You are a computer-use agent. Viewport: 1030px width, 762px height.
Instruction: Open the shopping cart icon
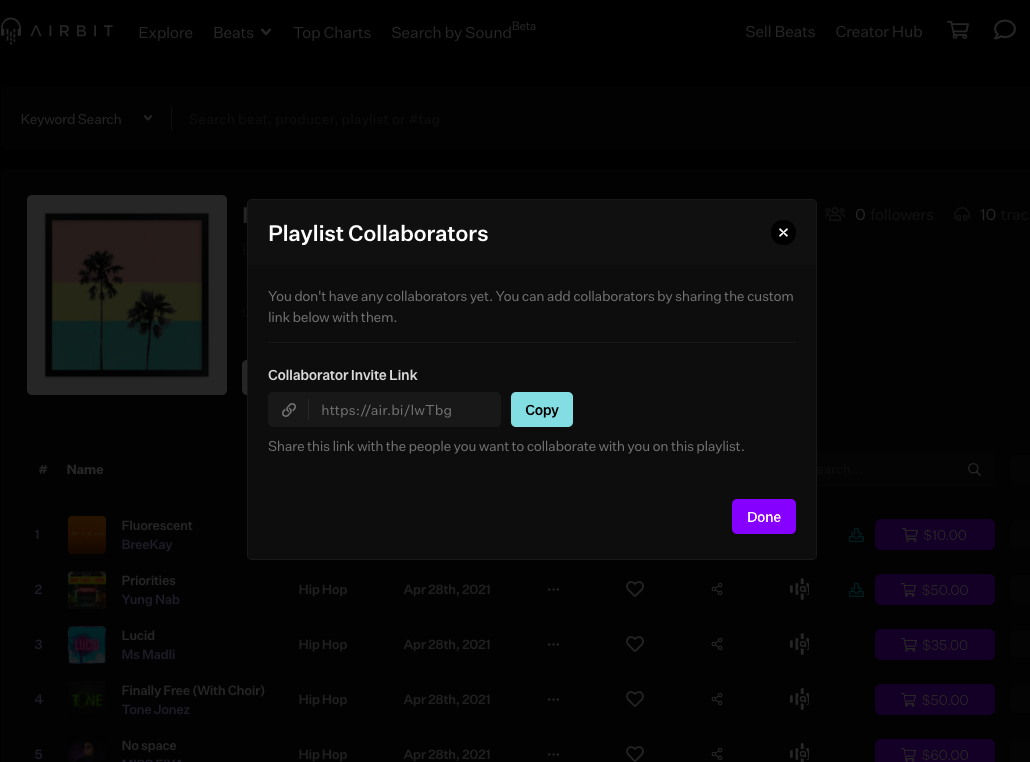pyautogui.click(x=958, y=30)
